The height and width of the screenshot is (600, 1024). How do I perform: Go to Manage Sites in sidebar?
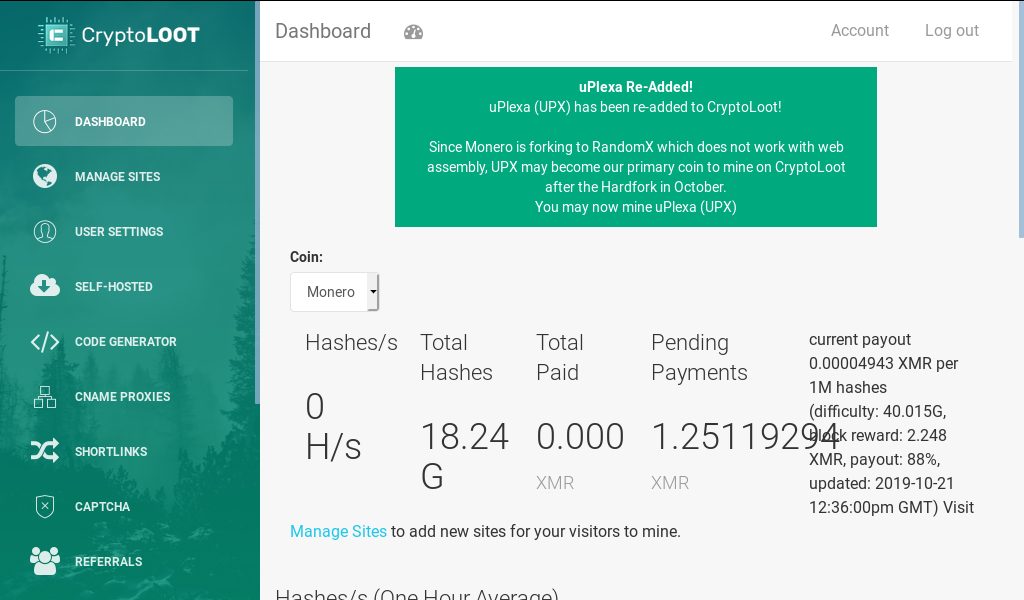[124, 176]
